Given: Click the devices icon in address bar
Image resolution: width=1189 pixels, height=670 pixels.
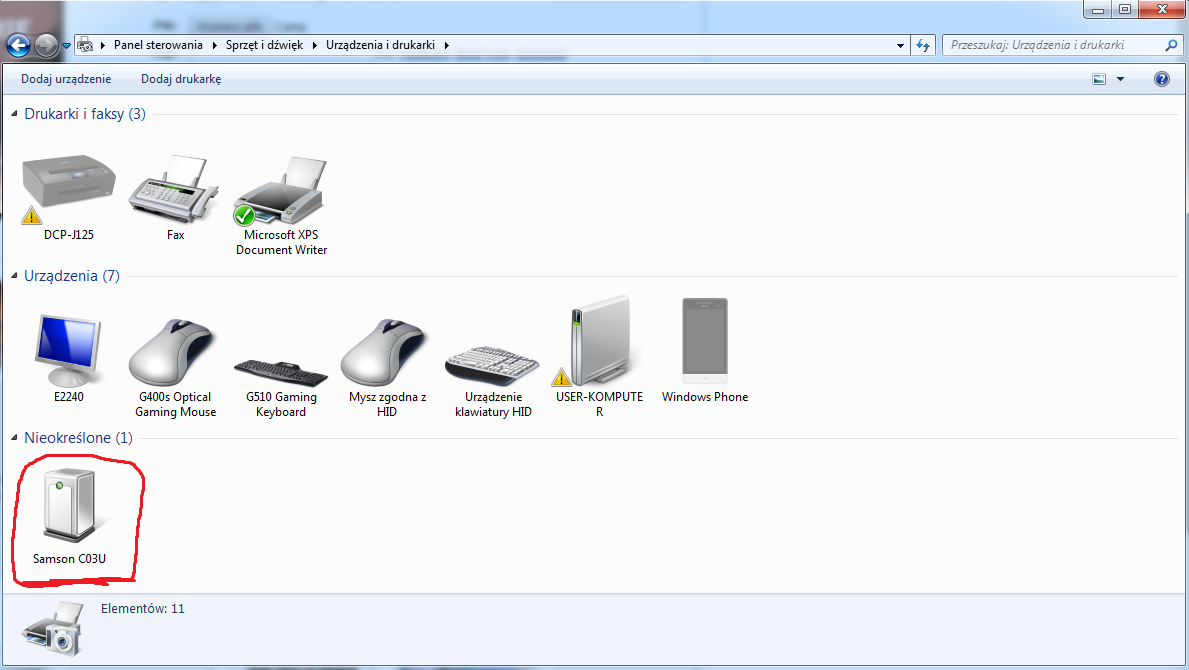Looking at the screenshot, I should coord(86,45).
